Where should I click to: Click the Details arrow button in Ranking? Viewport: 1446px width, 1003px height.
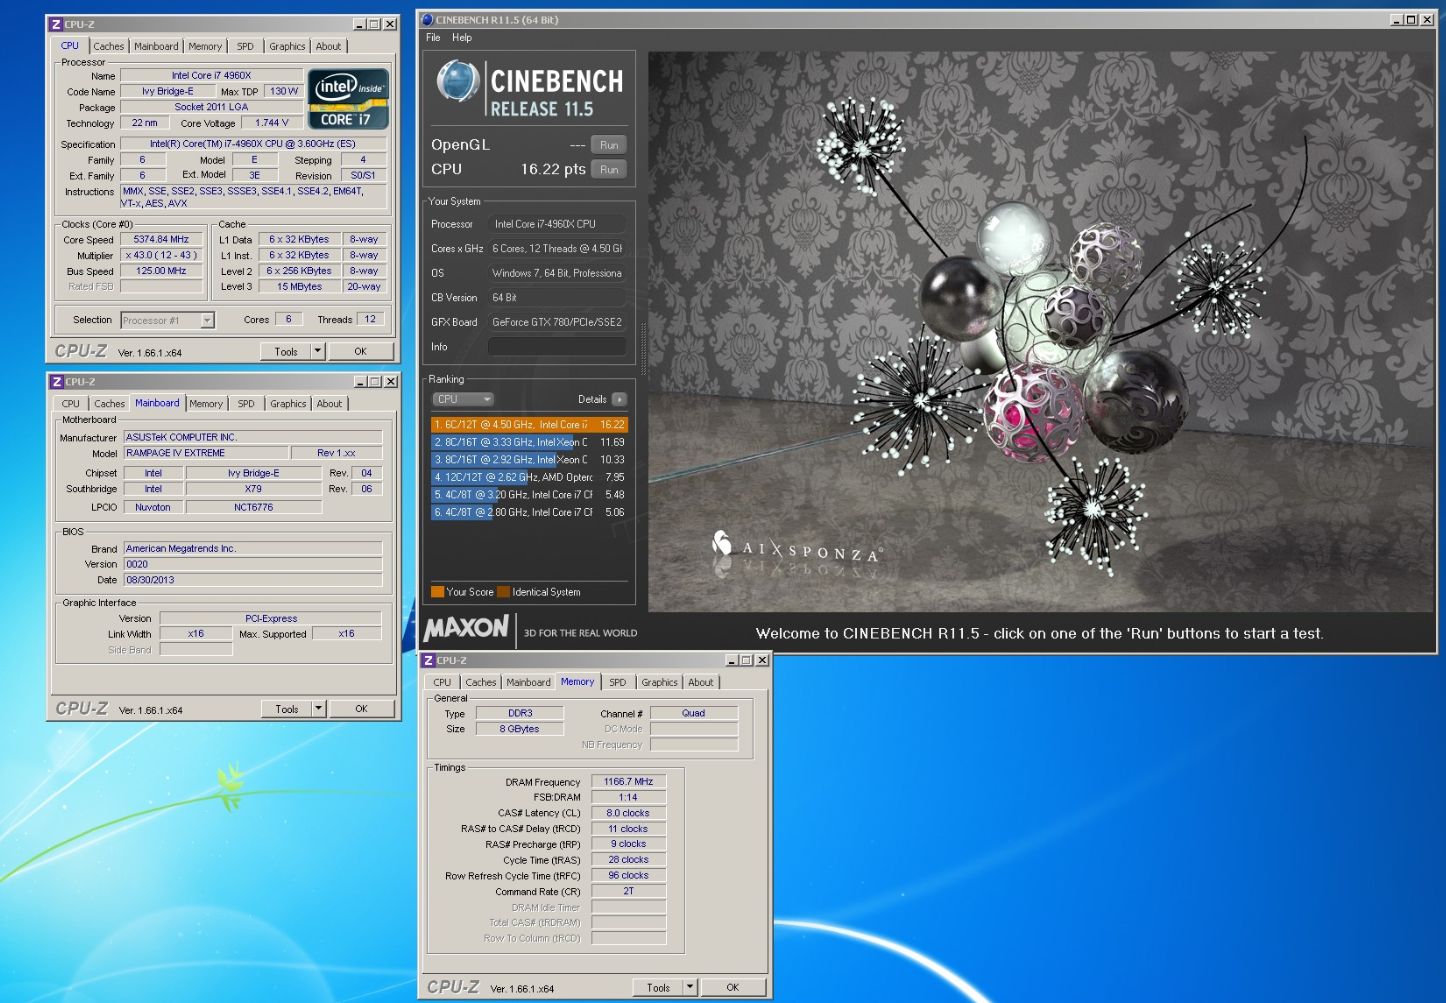click(x=619, y=399)
